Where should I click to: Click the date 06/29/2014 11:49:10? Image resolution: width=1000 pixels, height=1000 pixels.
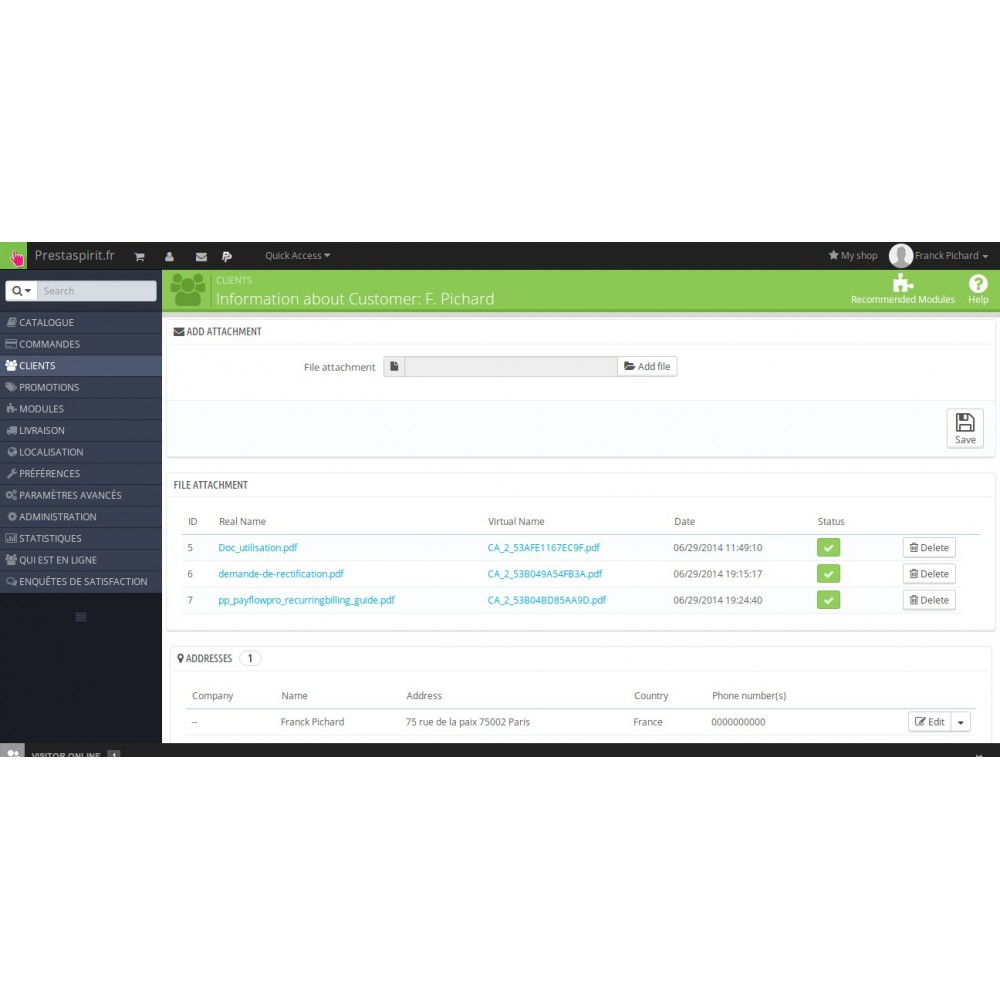click(x=717, y=548)
